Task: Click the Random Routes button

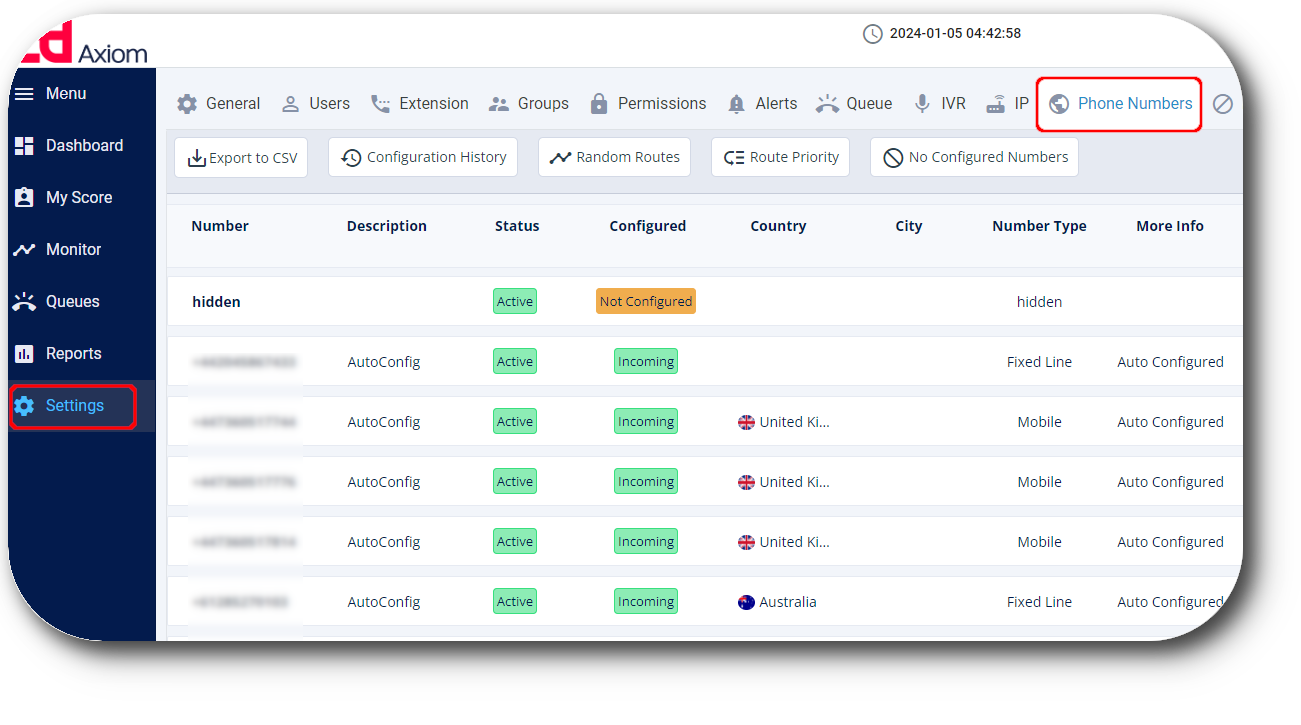Action: [x=614, y=157]
